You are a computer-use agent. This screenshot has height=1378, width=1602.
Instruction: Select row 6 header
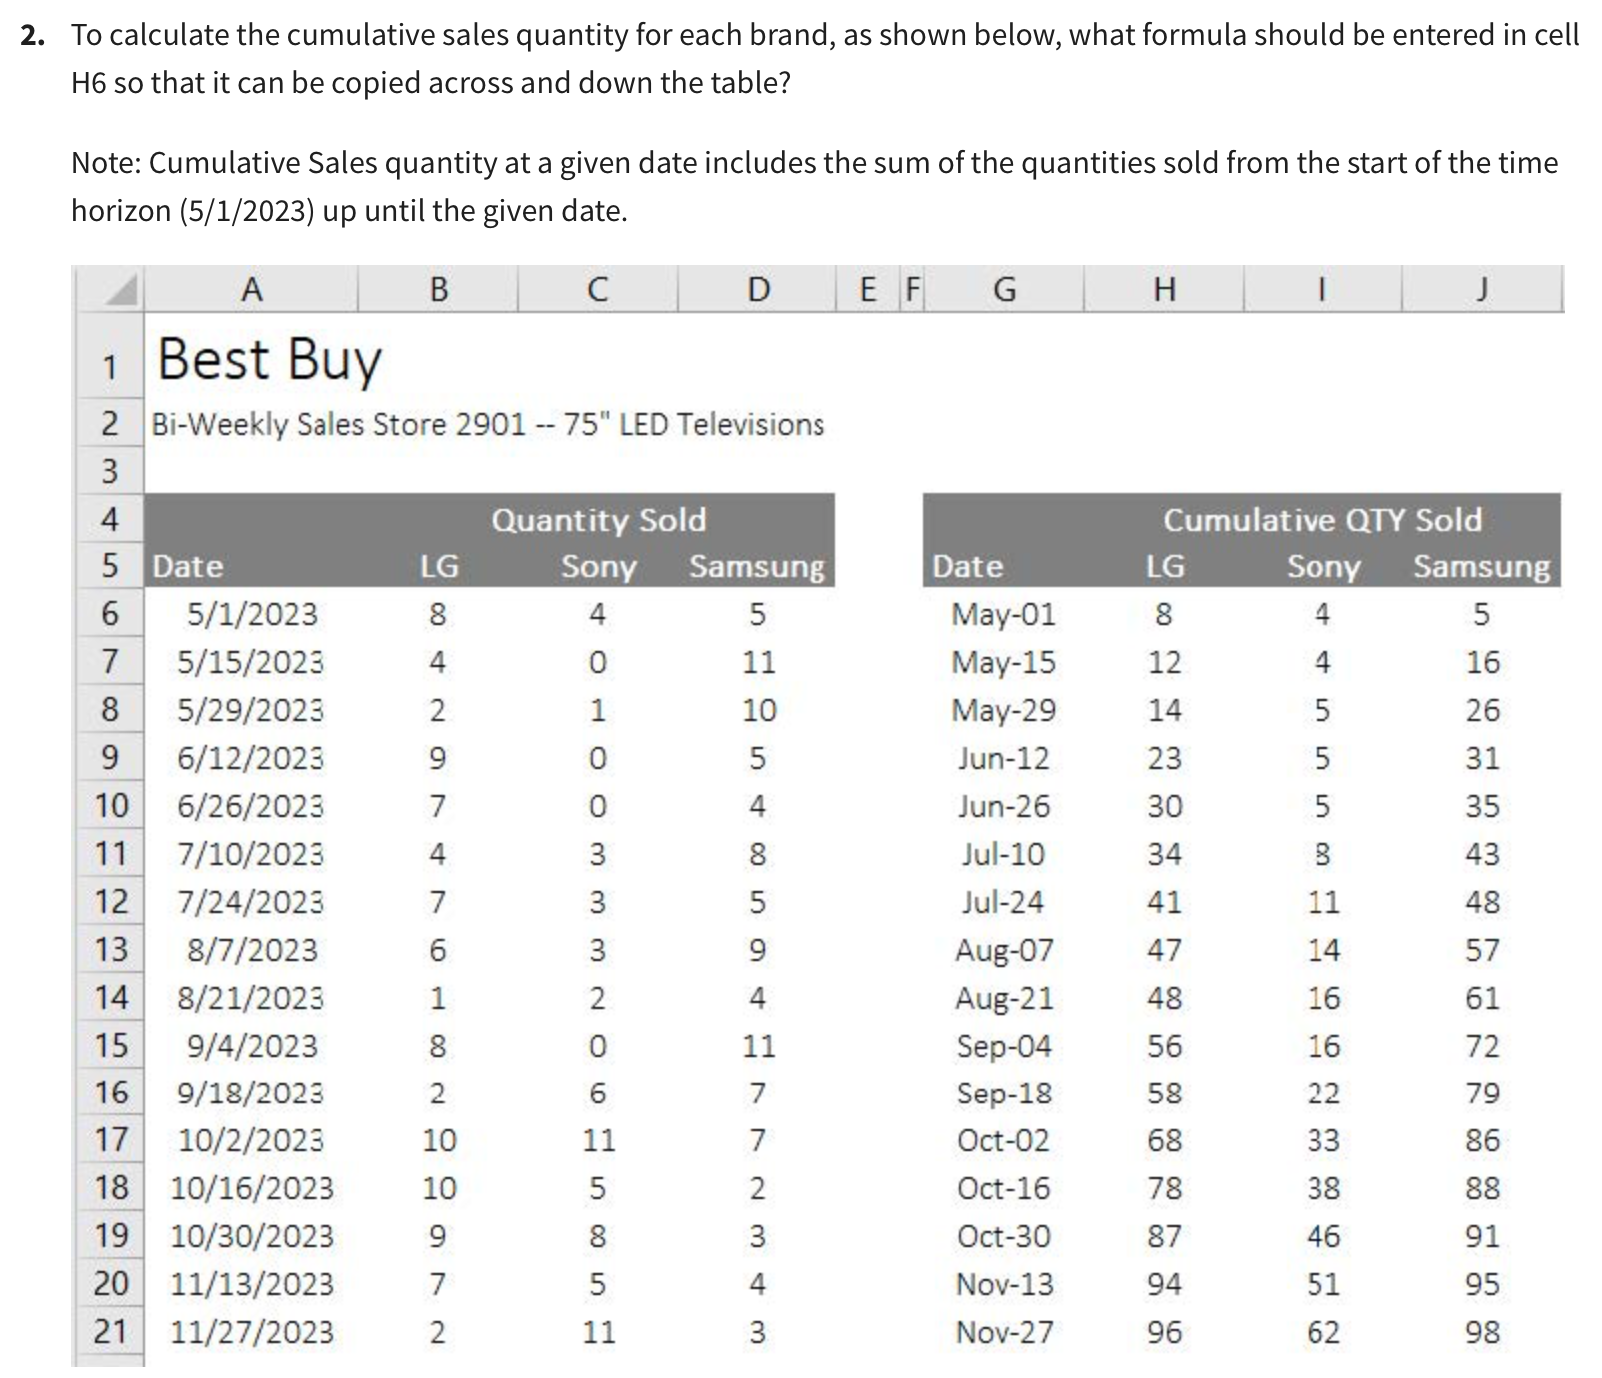pos(110,613)
